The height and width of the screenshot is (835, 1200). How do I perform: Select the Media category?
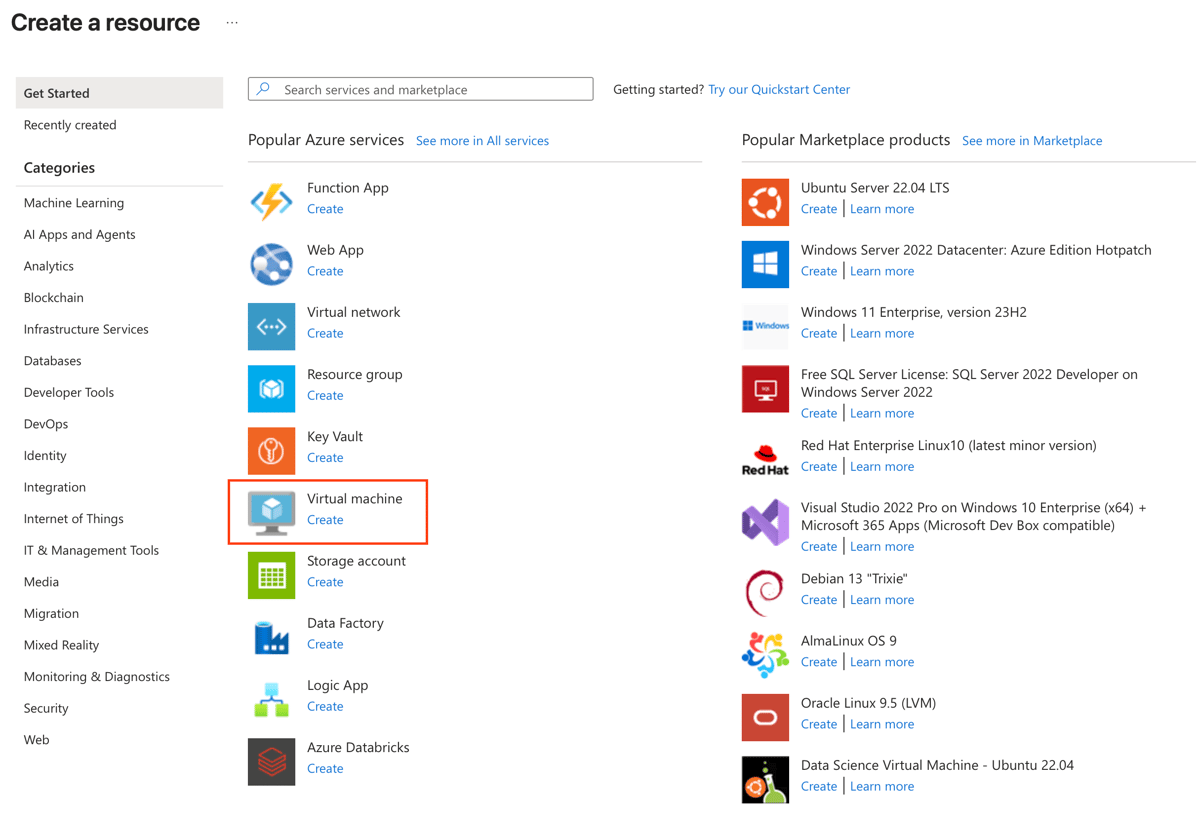click(x=41, y=582)
